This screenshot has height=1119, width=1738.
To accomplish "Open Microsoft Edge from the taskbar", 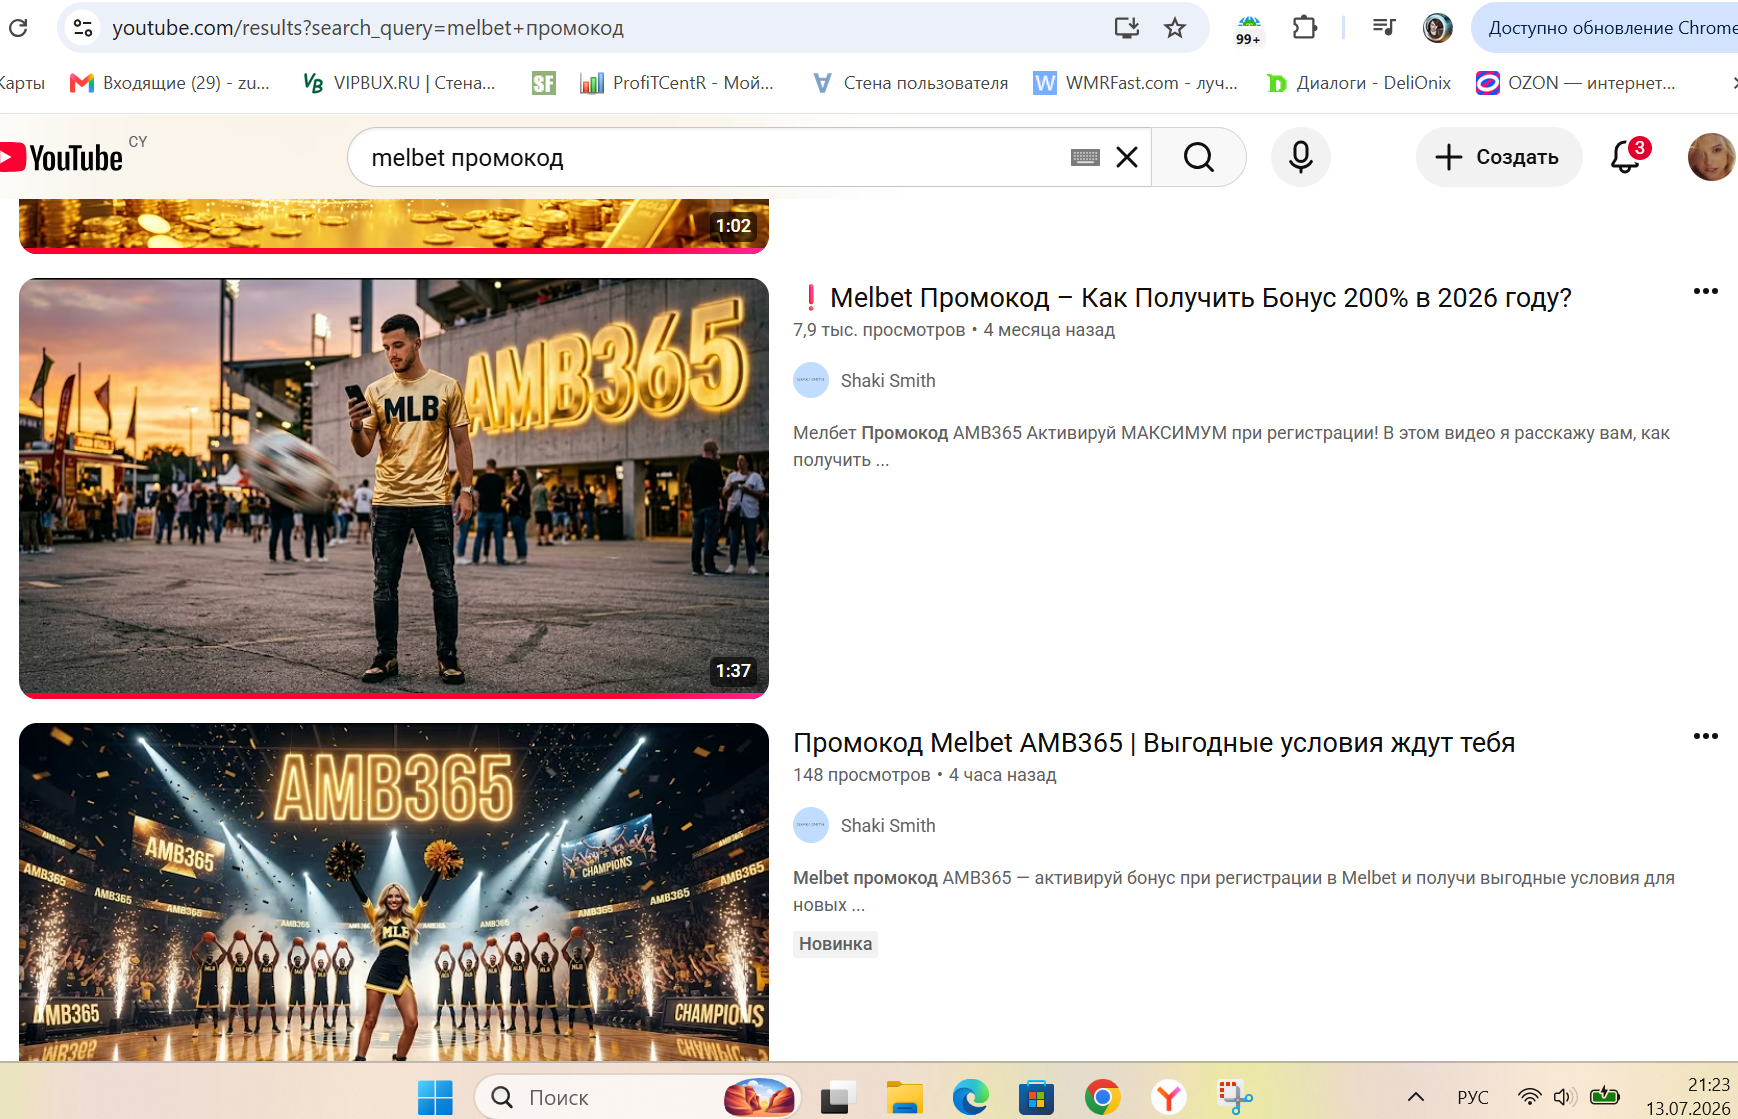I will click(x=970, y=1097).
